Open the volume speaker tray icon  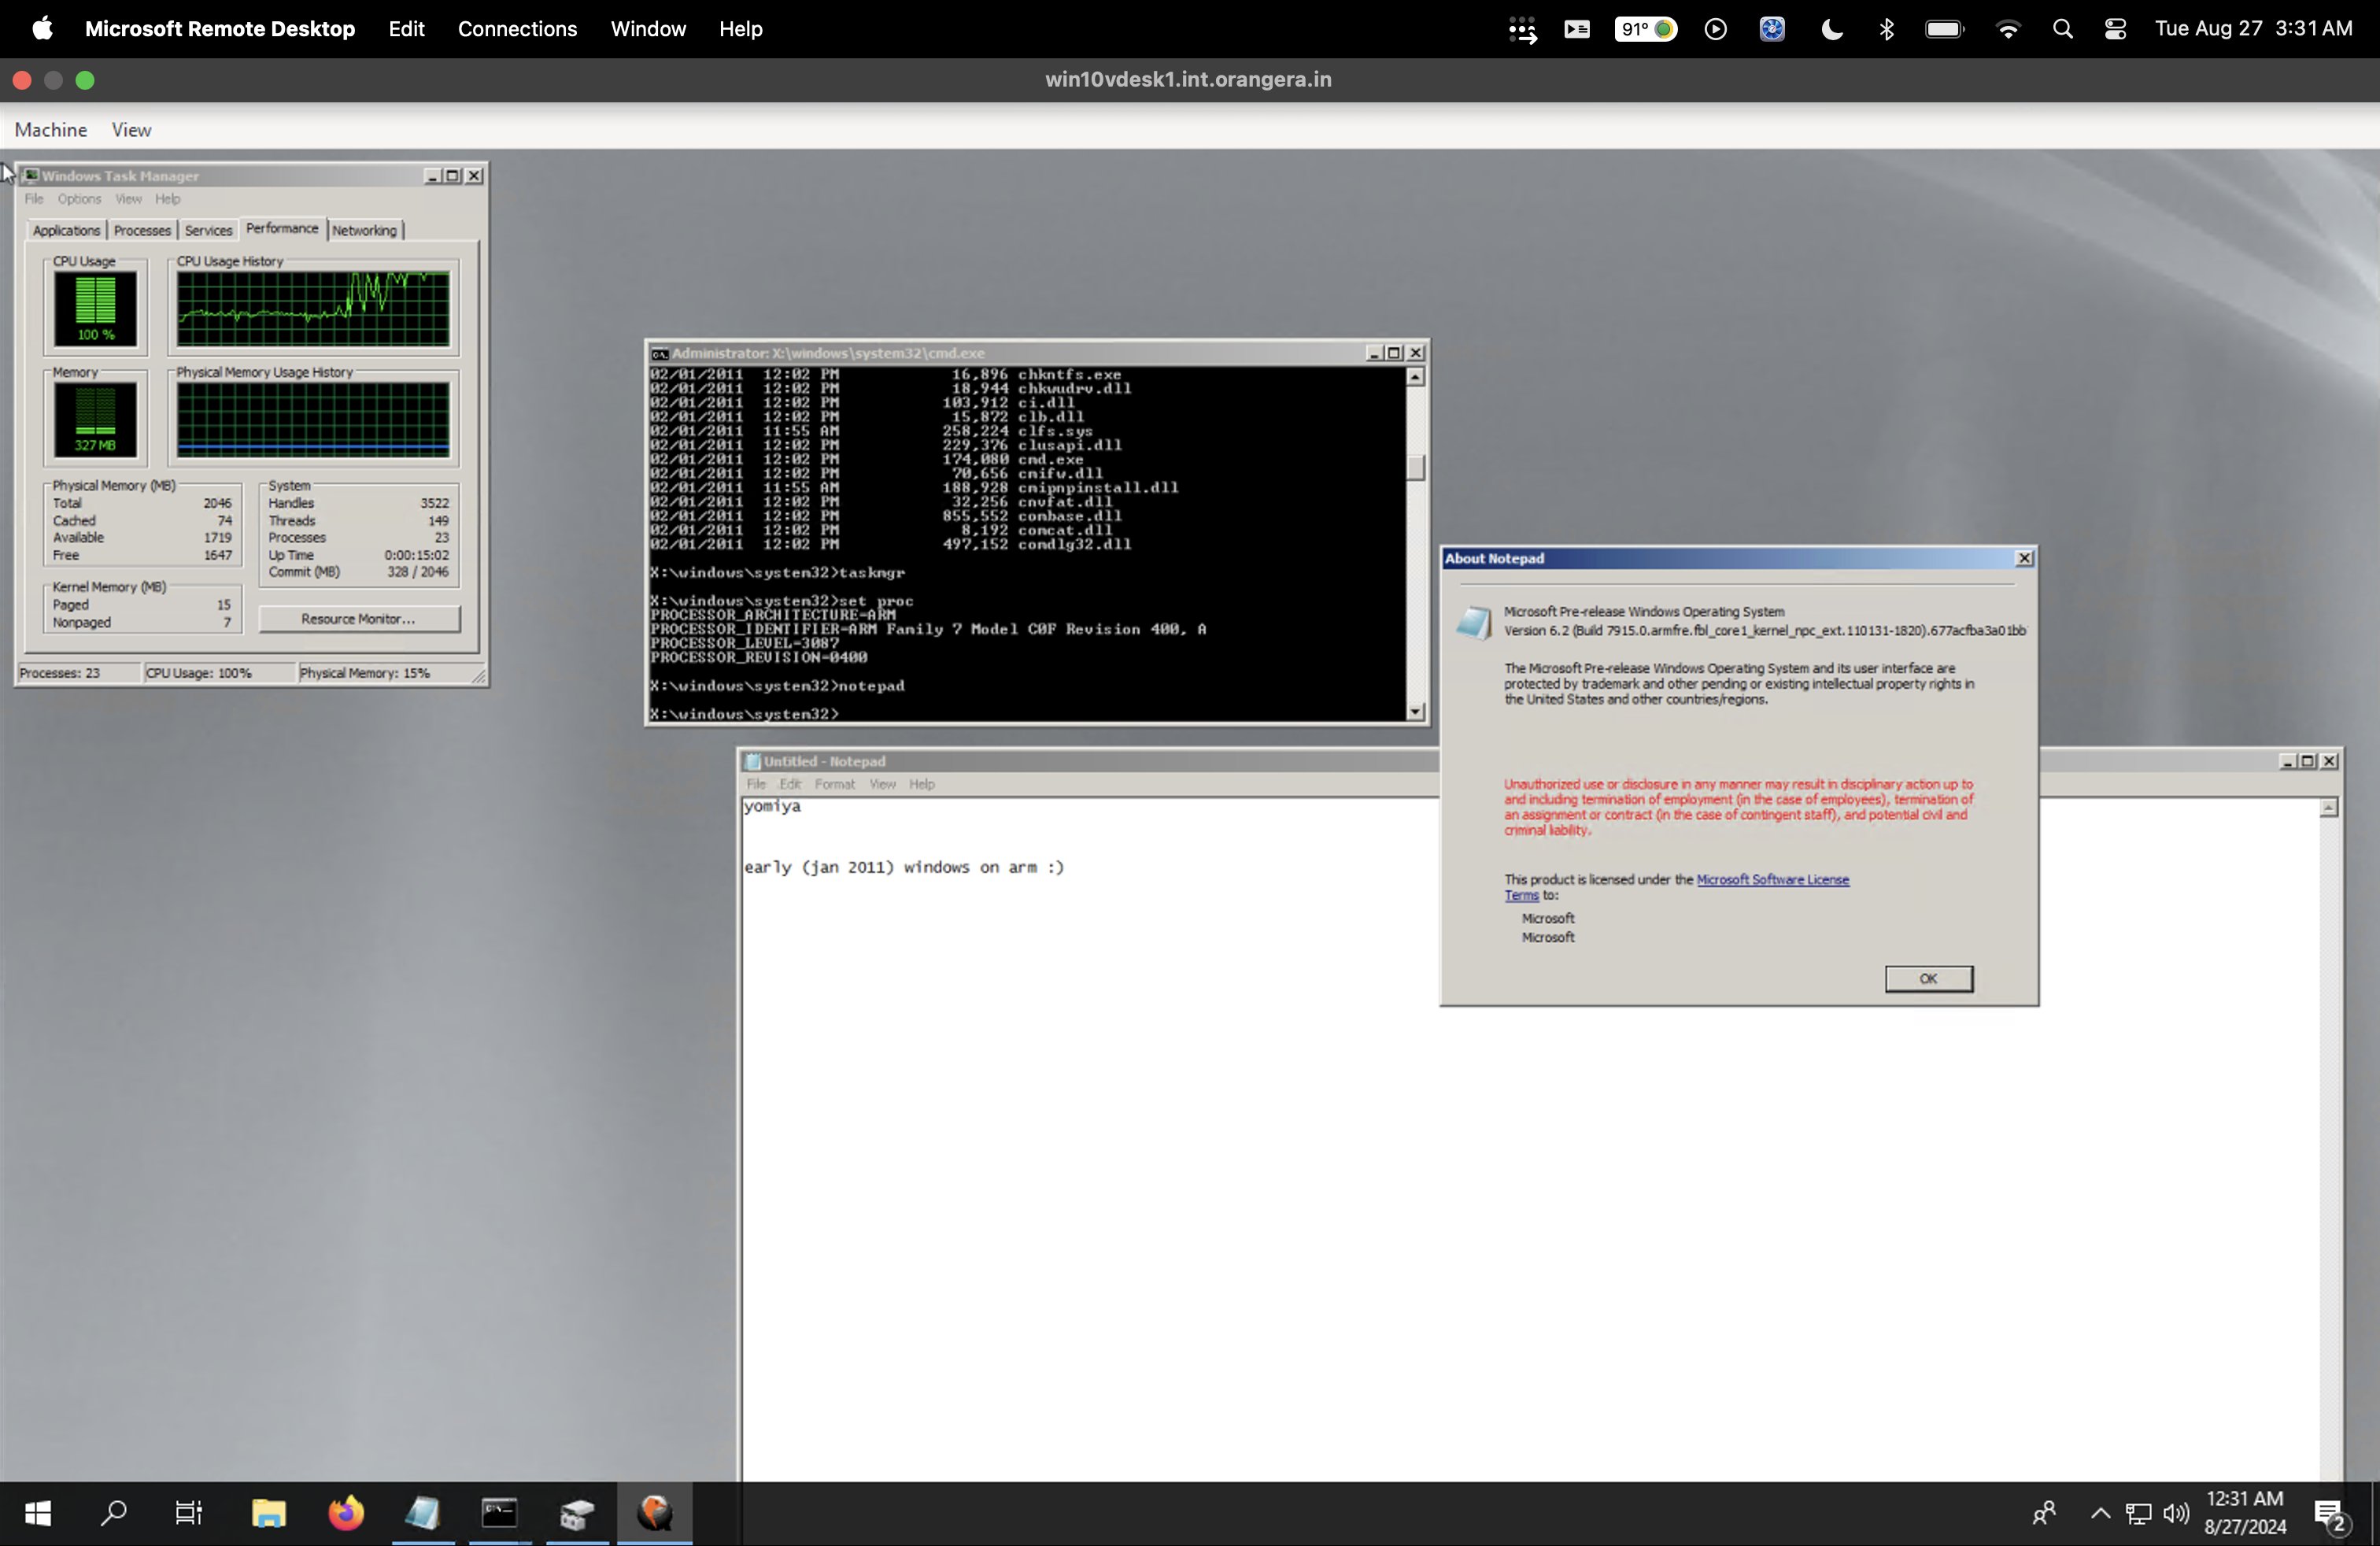coord(2176,1513)
